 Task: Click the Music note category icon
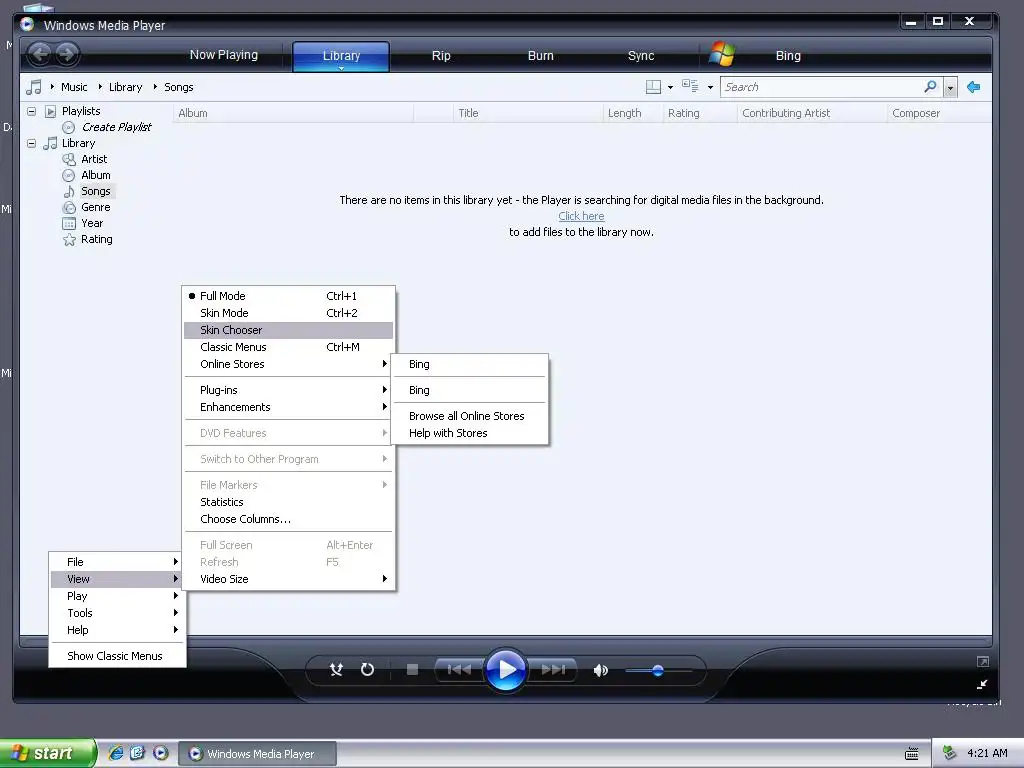(33, 87)
